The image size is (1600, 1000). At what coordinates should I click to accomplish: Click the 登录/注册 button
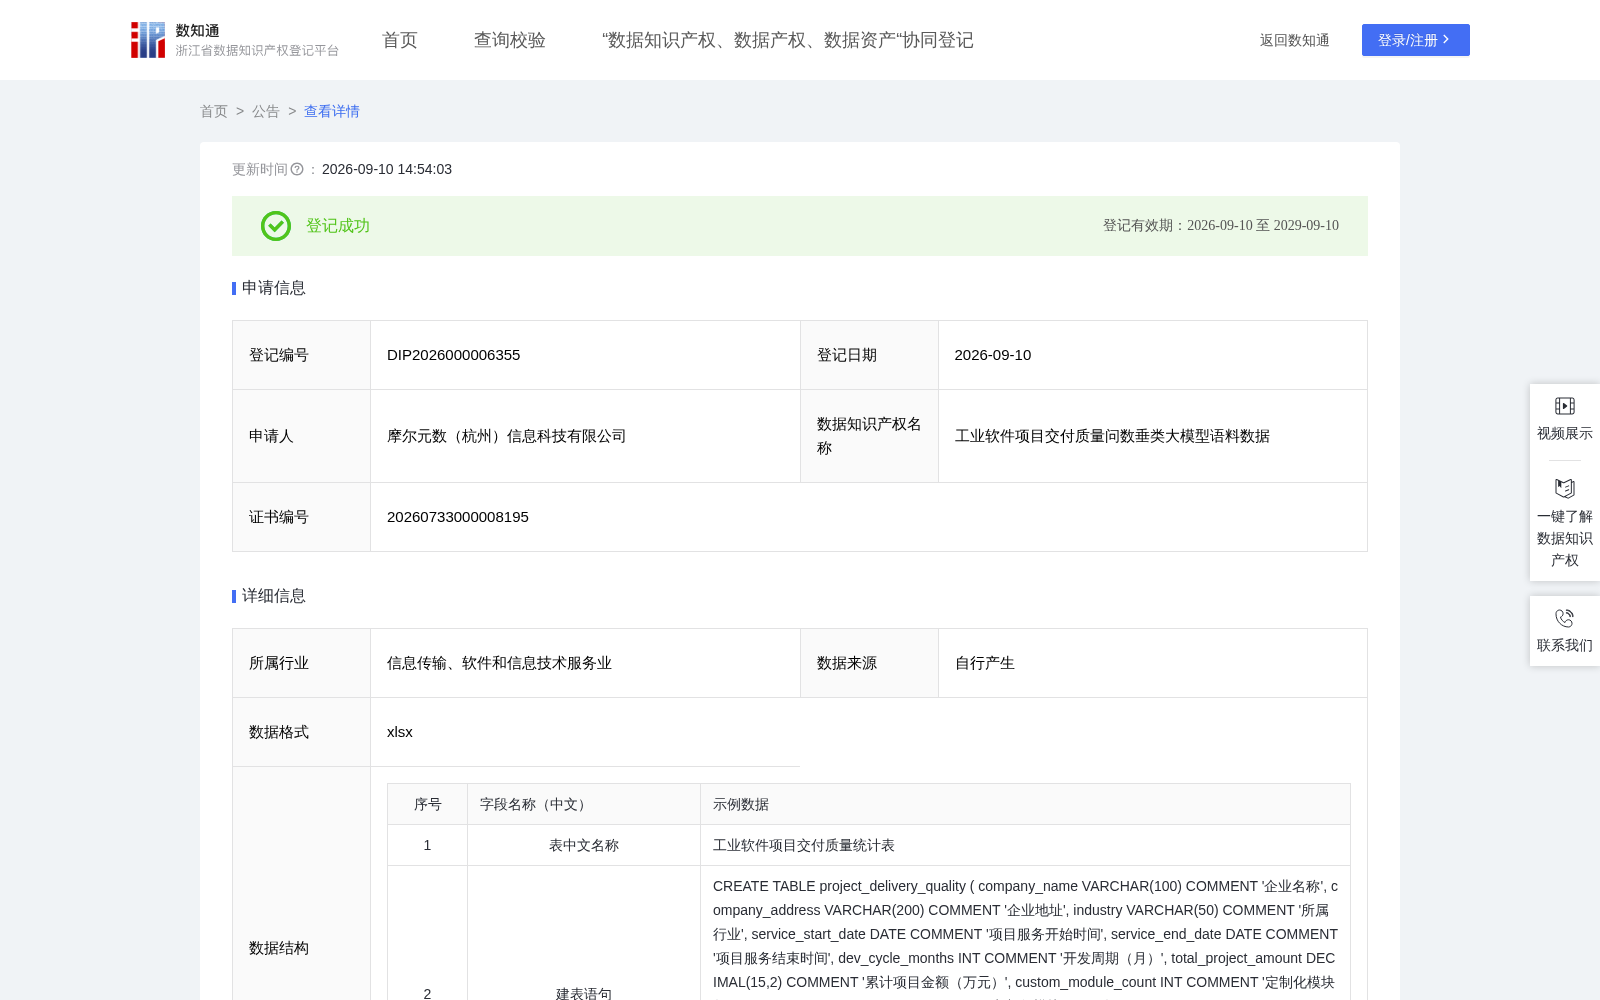[x=1416, y=40]
